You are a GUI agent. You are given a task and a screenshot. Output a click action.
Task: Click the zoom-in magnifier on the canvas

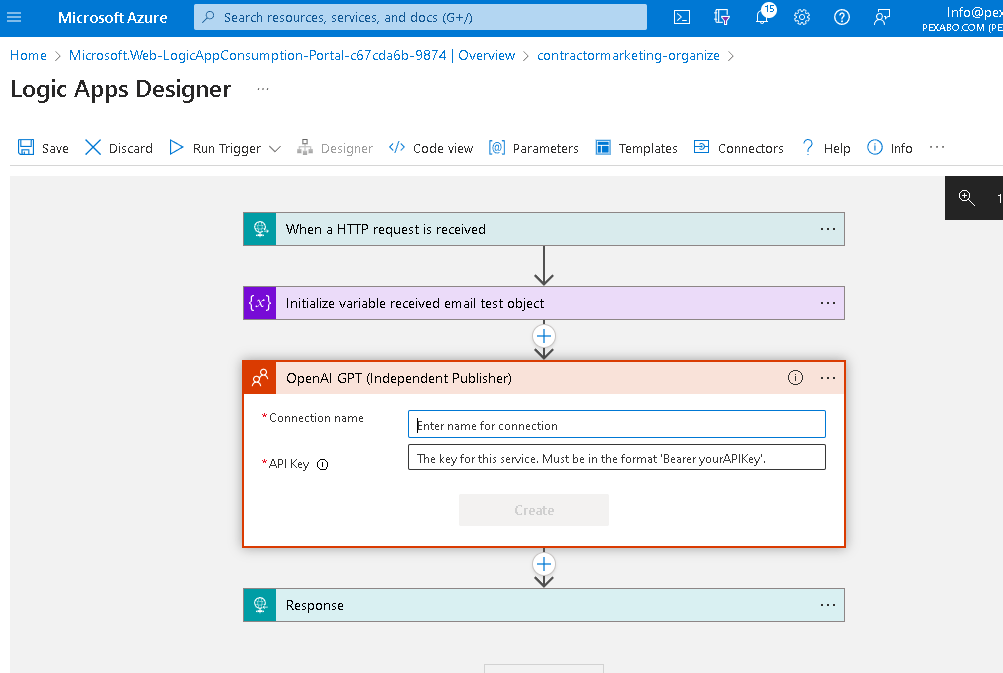[967, 198]
